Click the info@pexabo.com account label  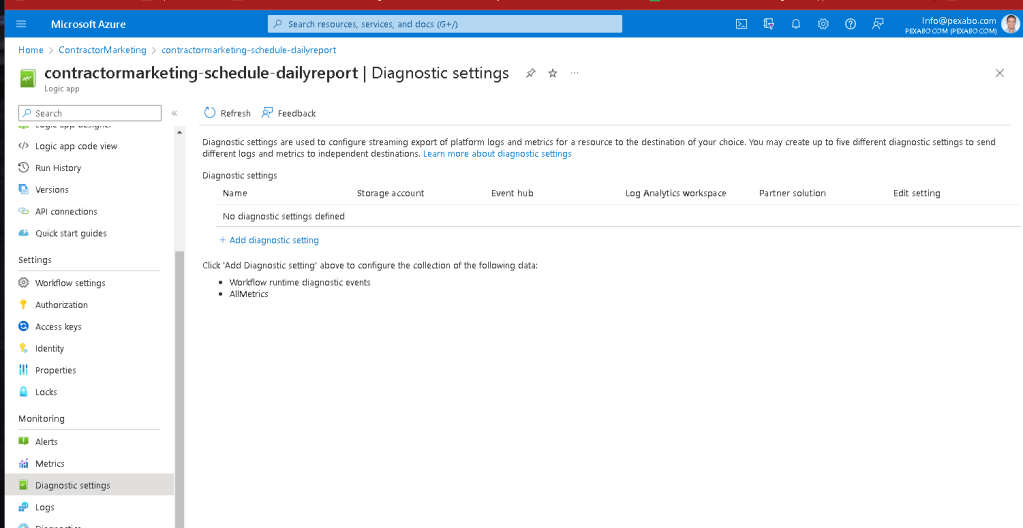pos(959,20)
